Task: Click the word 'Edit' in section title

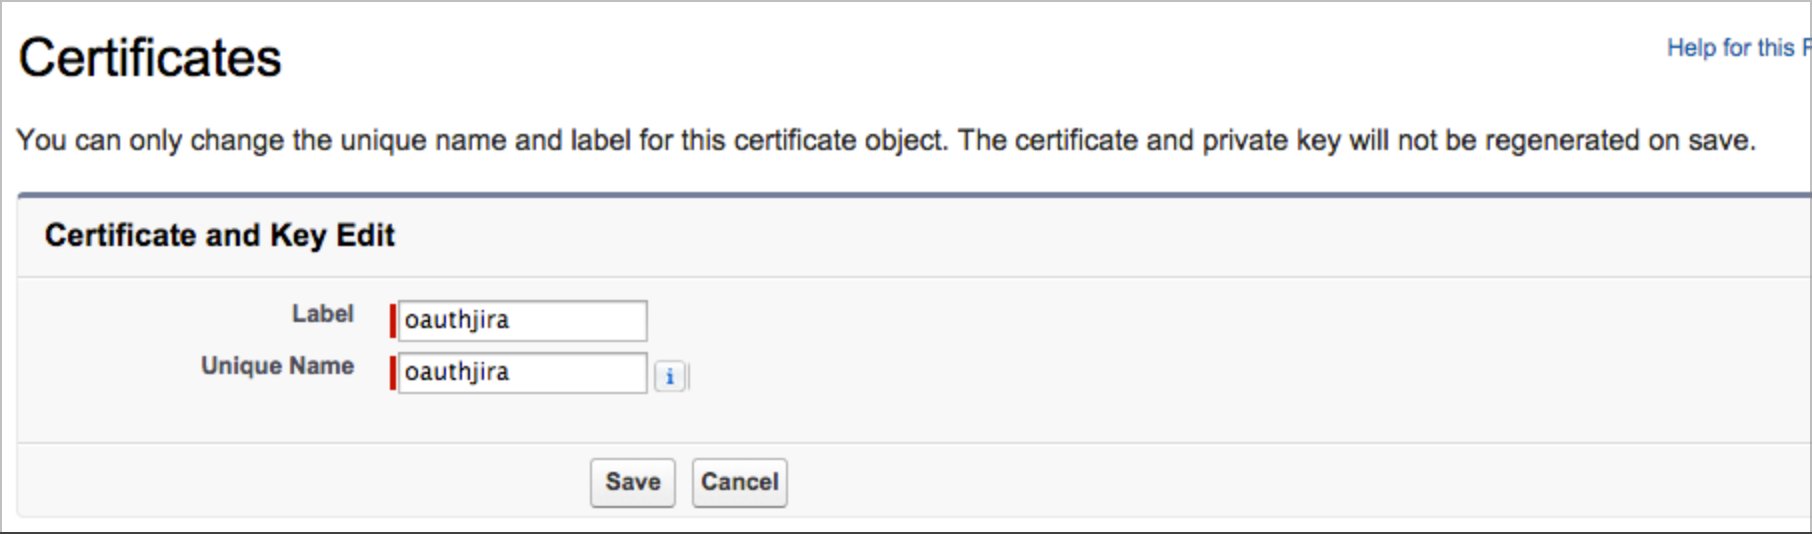Action: pos(365,236)
